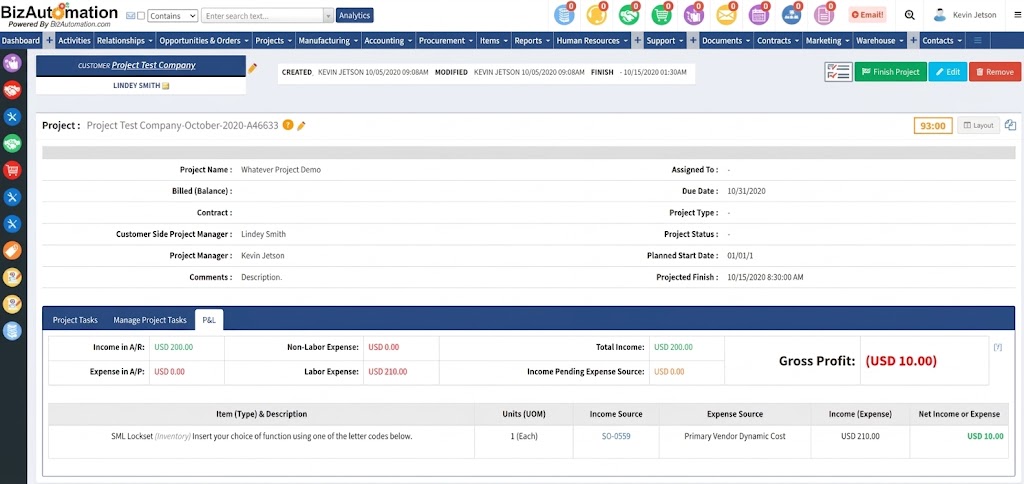Open the yellow envelope mail notification icon
Screen dimensions: 1024x484
(726, 14)
